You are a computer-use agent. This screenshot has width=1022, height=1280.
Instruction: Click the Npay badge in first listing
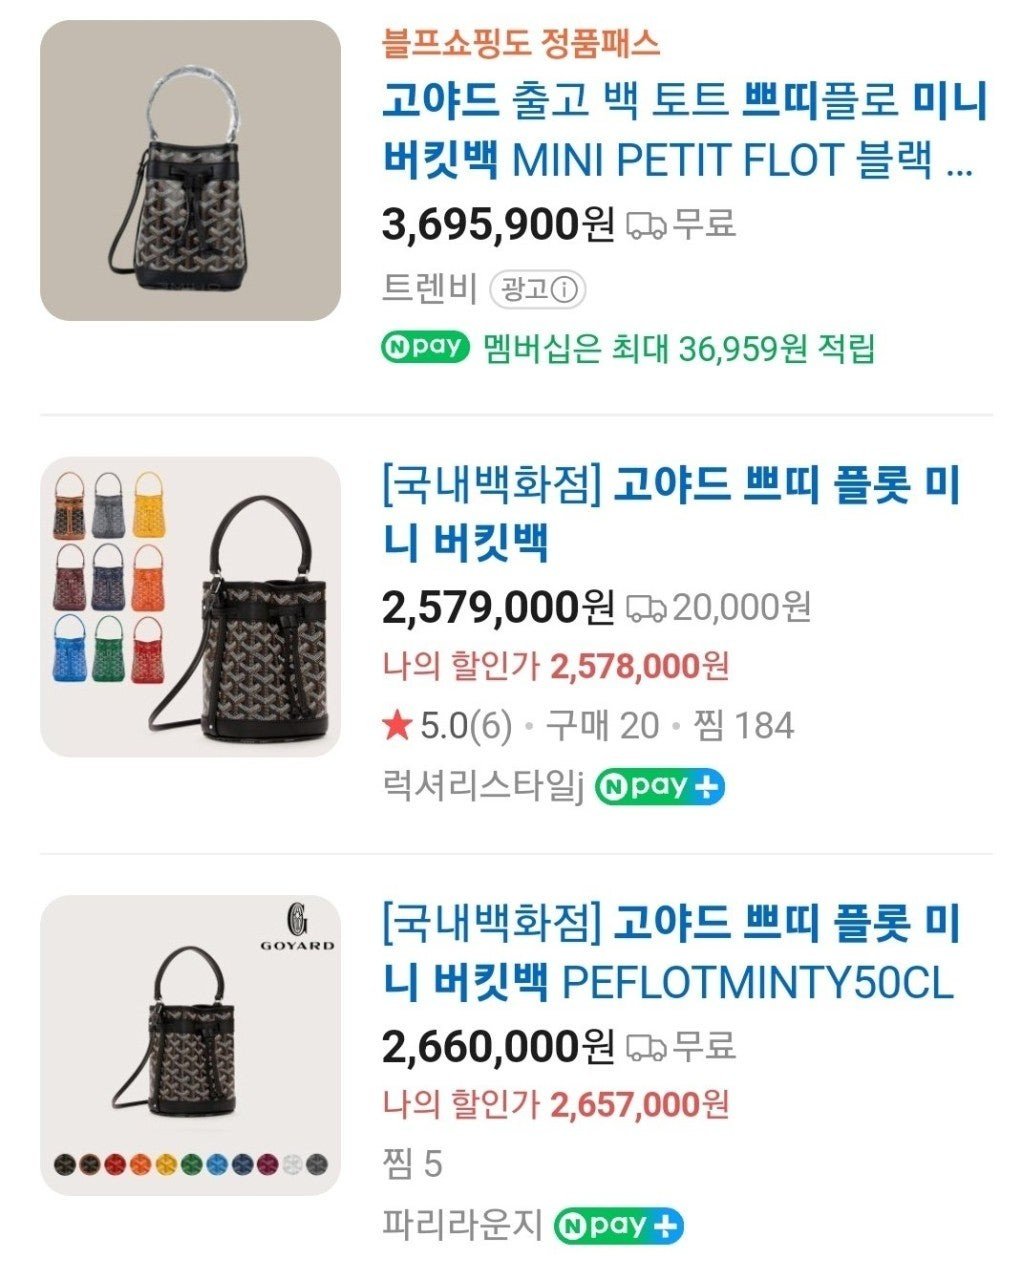coord(426,347)
